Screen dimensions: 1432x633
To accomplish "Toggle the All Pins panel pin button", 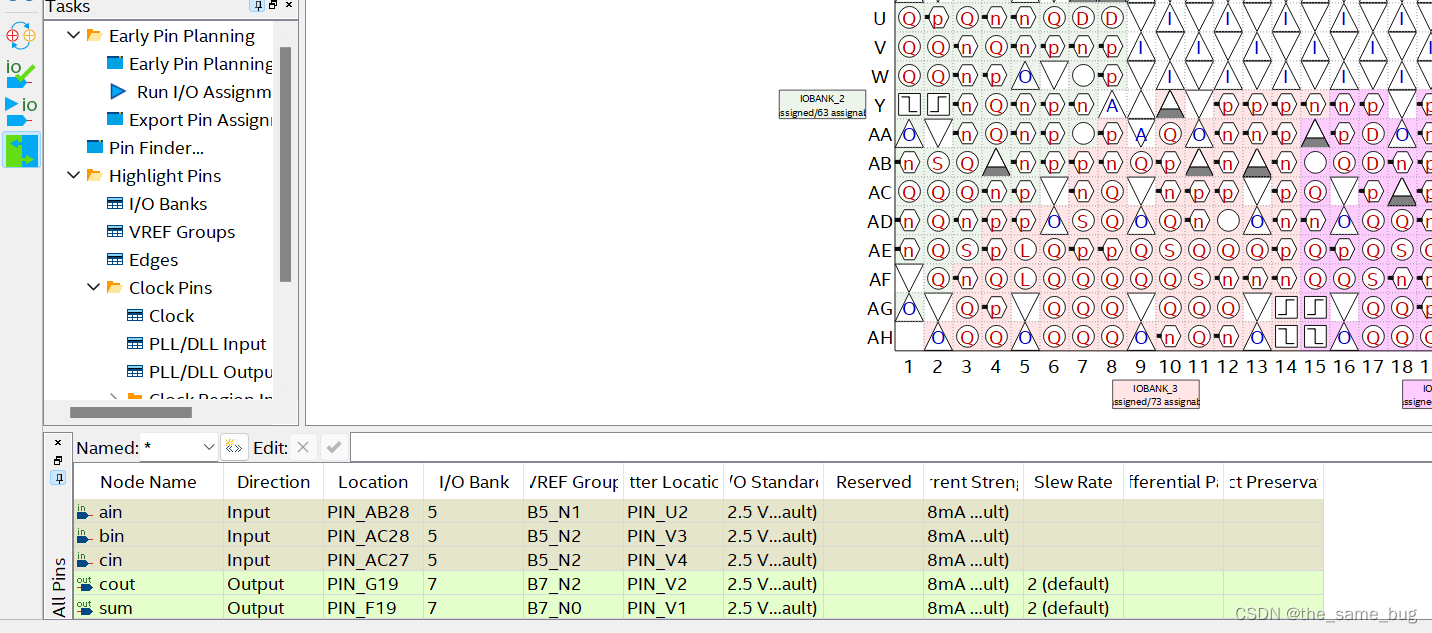I will click(58, 478).
